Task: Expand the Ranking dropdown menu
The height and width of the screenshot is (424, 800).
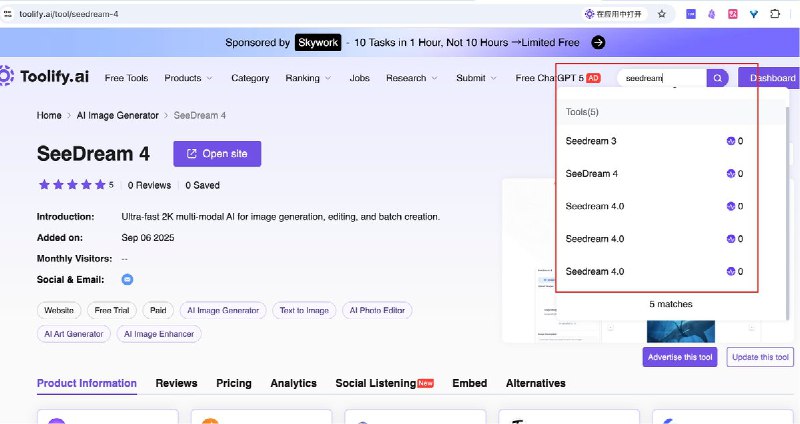Action: (308, 78)
